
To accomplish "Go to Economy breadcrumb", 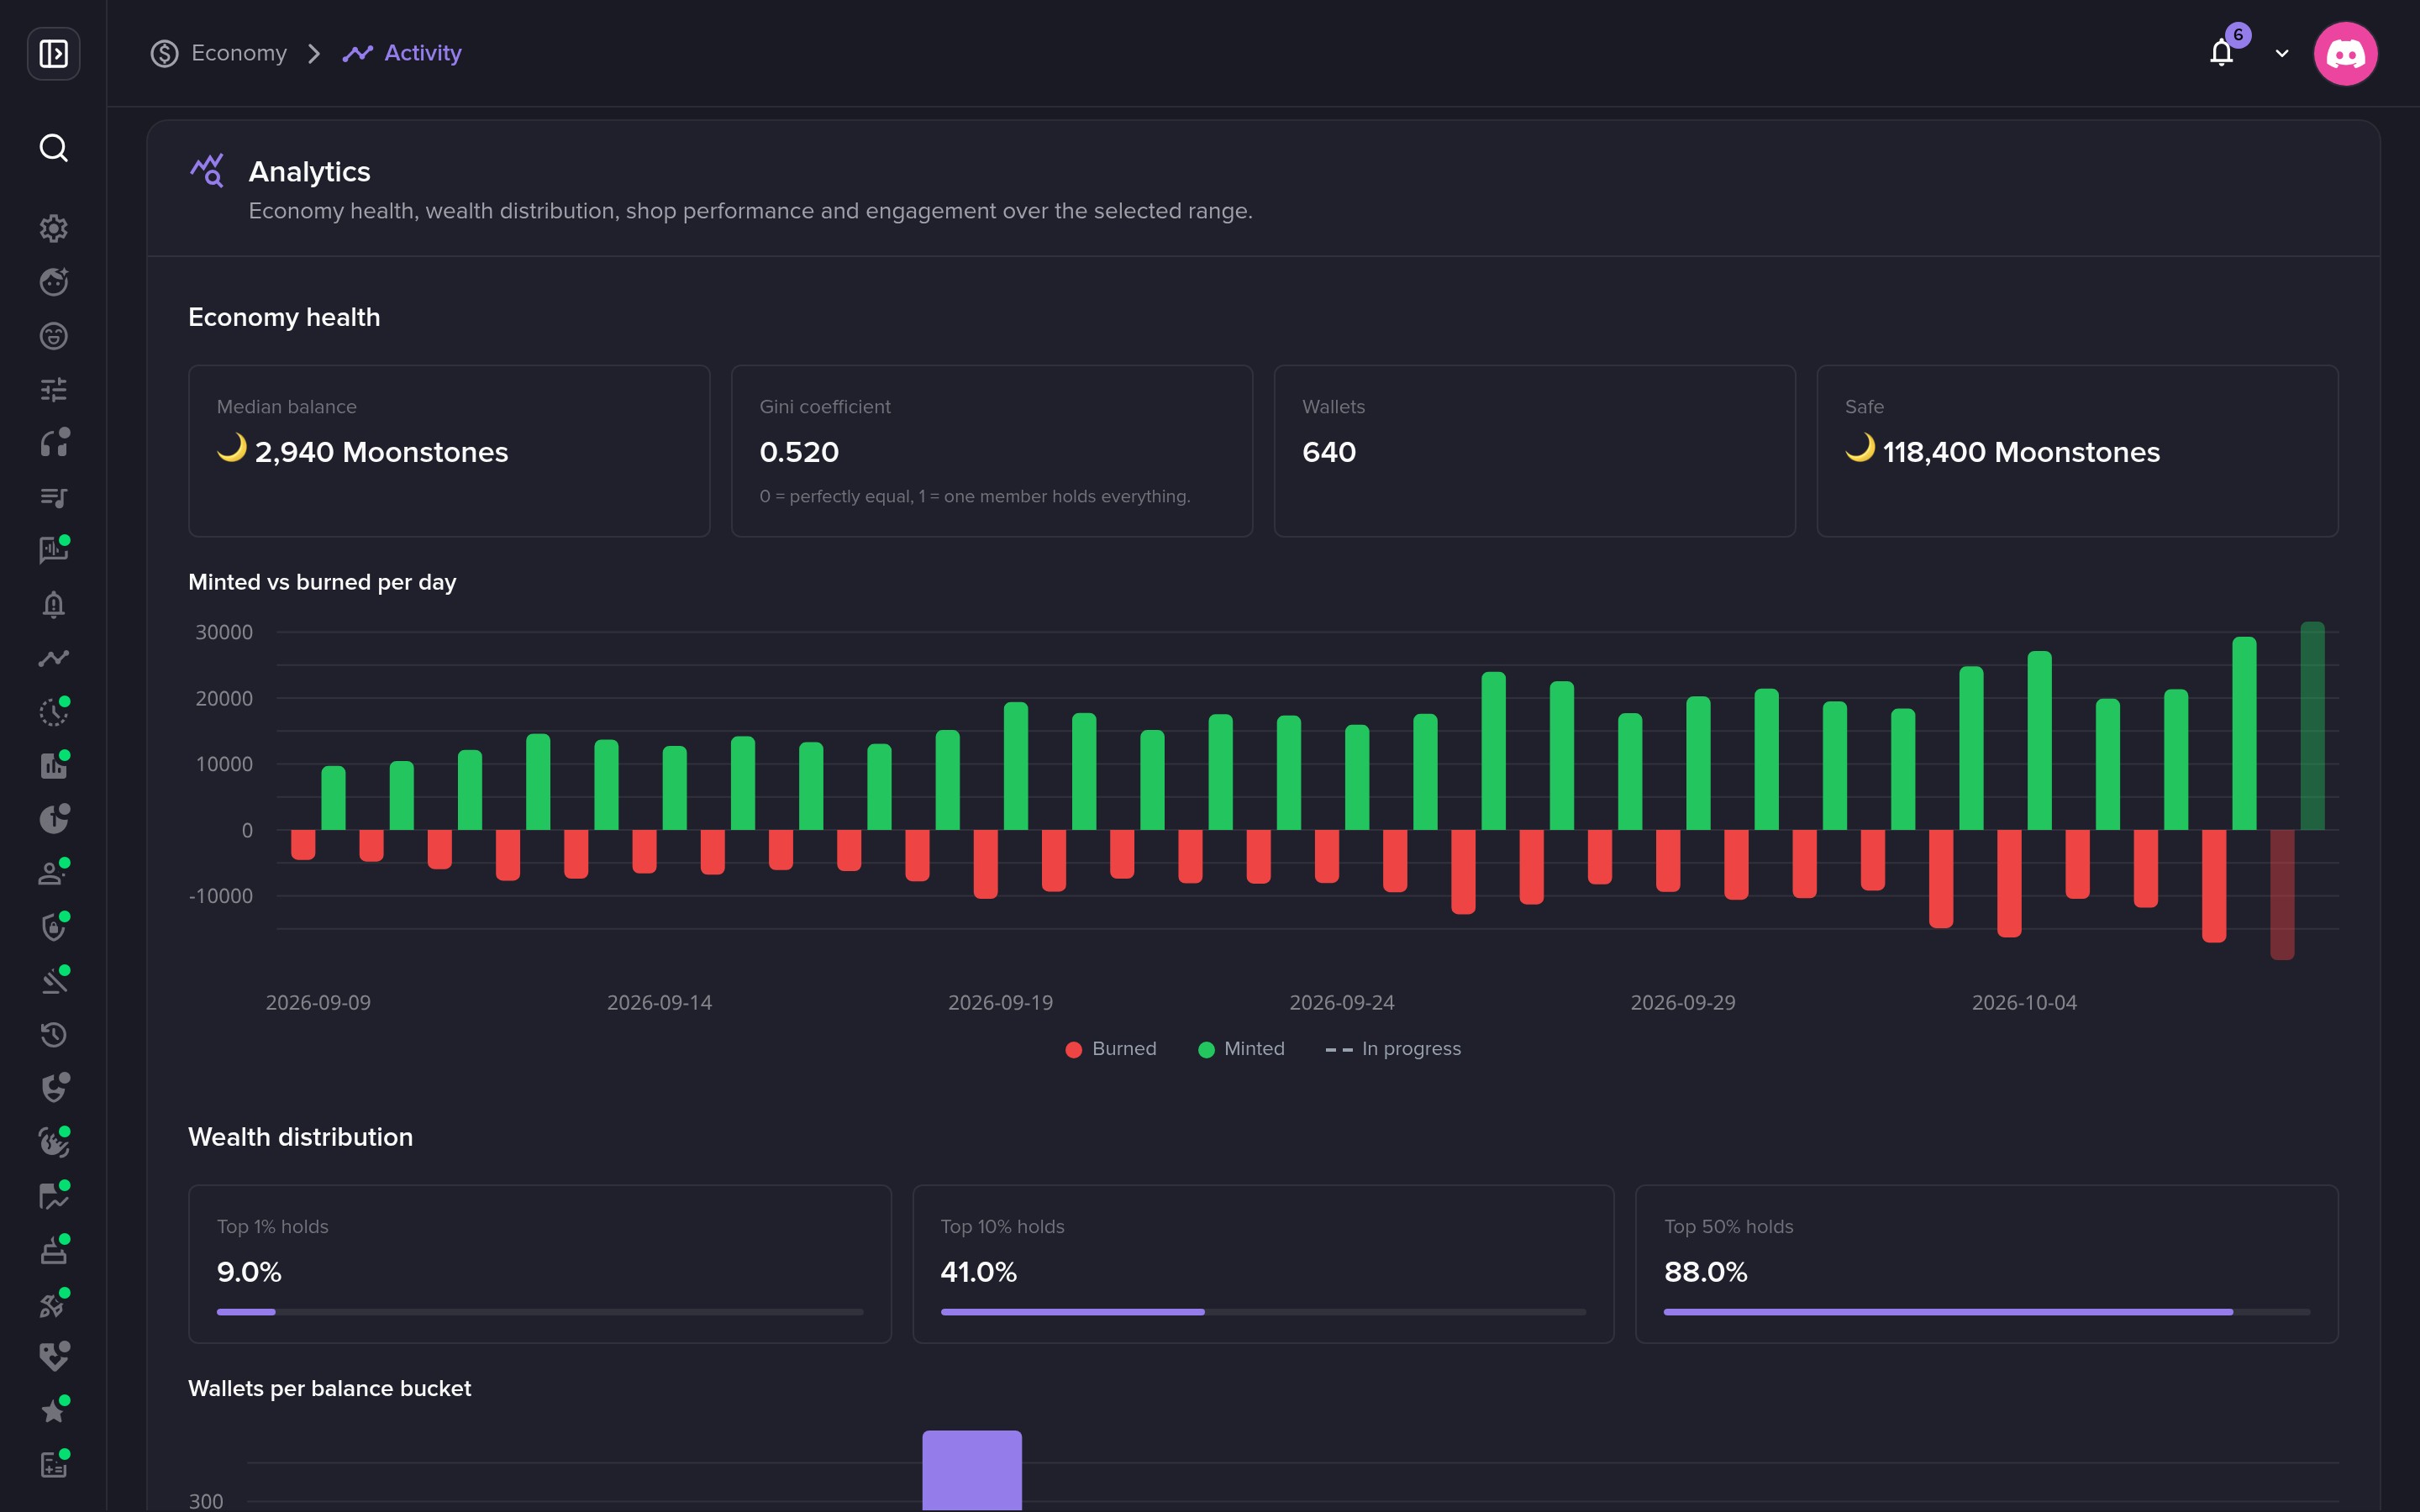I will [219, 53].
